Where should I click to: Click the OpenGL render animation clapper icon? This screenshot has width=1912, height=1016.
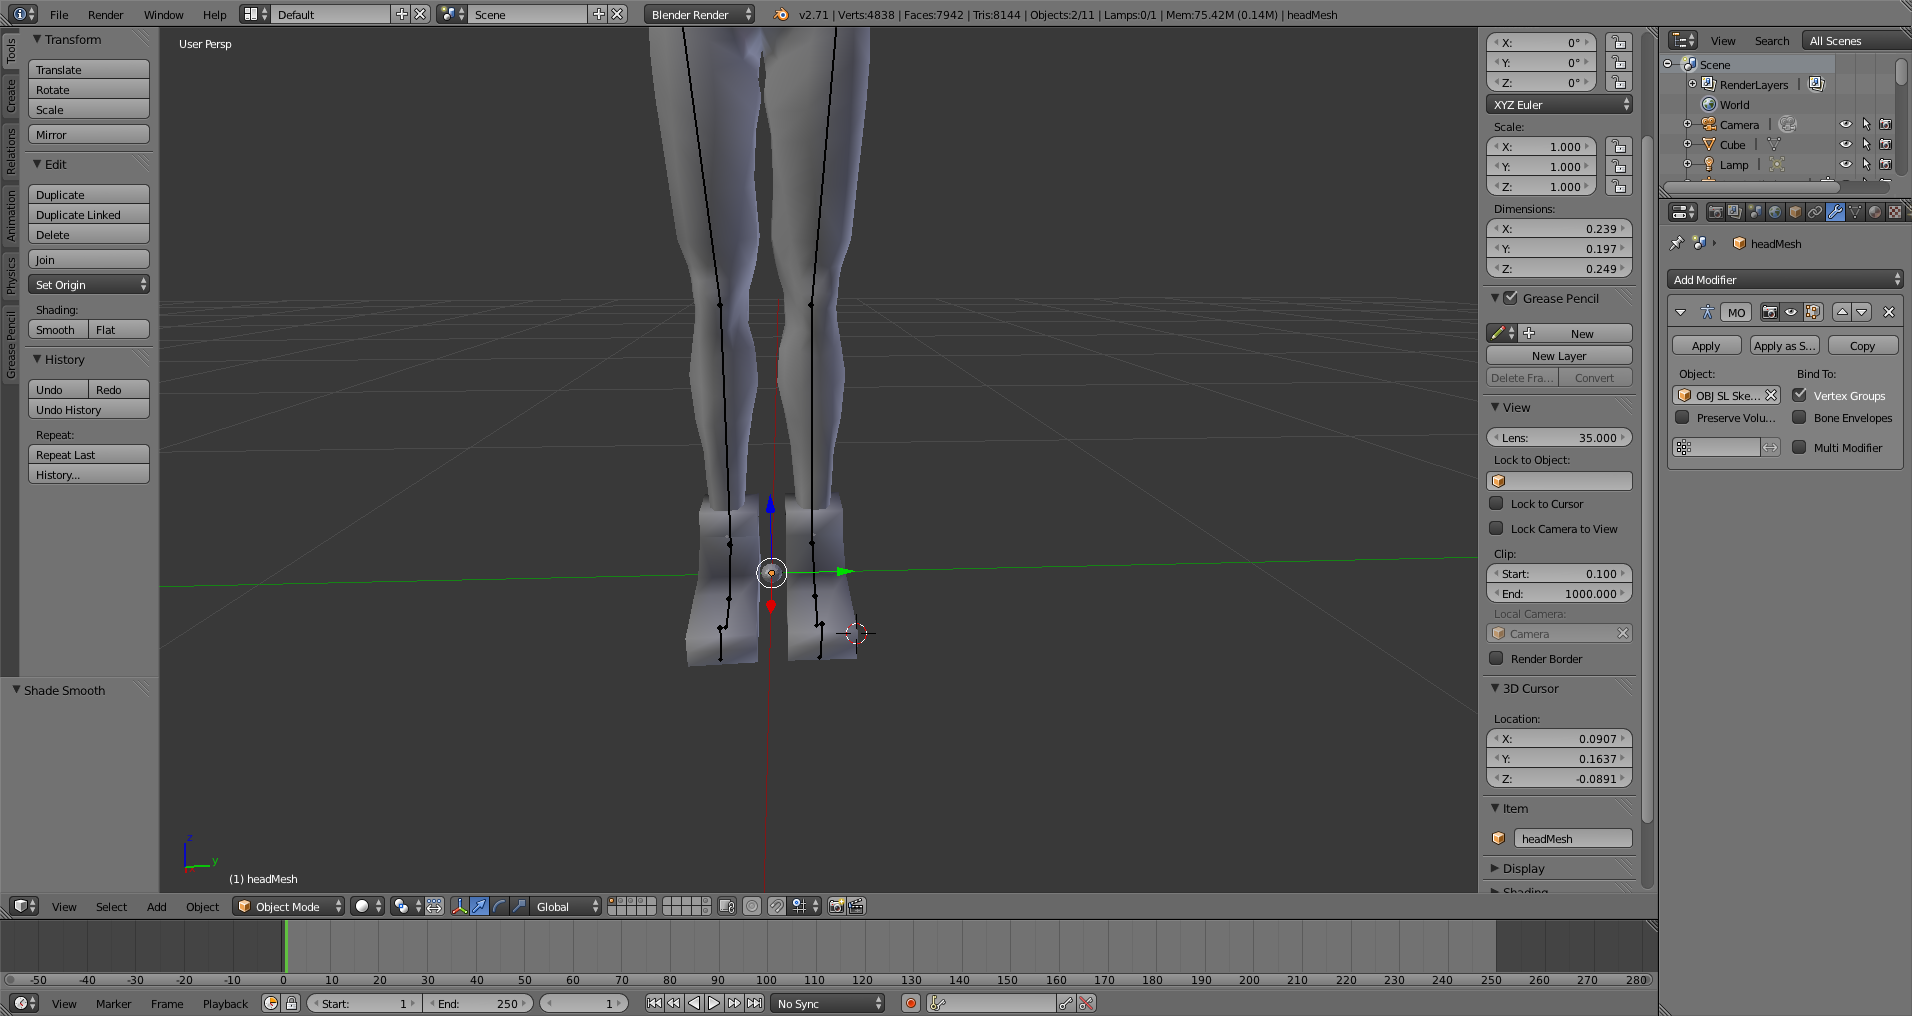pos(857,906)
